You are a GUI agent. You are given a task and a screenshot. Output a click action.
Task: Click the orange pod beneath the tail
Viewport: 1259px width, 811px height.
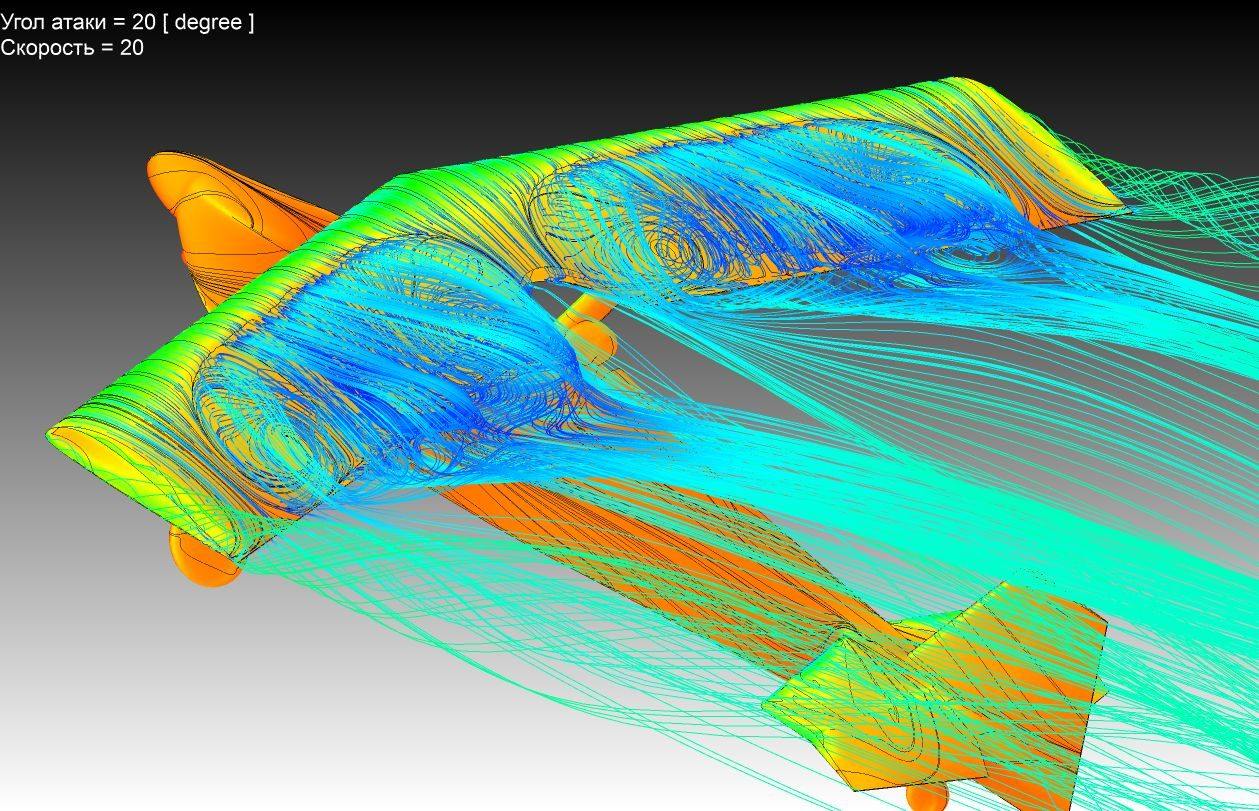click(x=925, y=797)
